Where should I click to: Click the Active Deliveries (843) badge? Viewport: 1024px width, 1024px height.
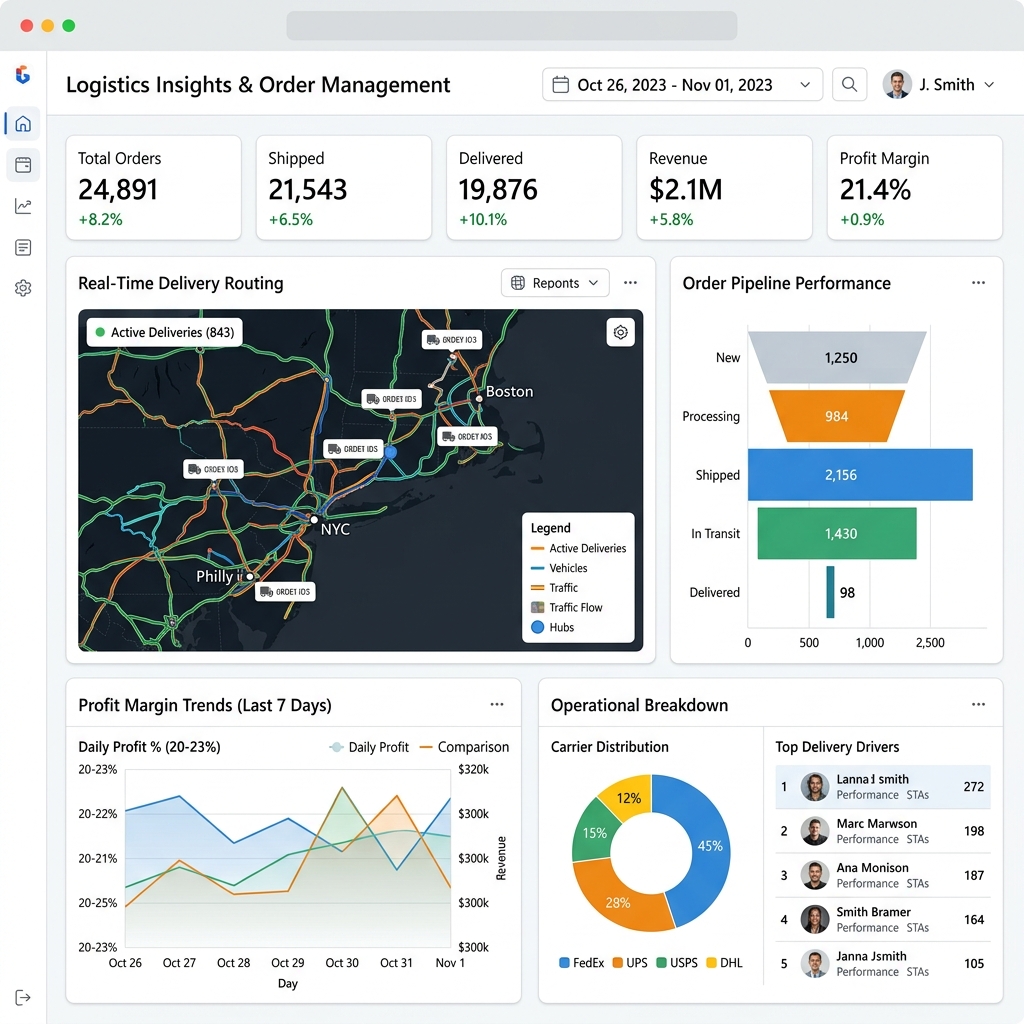click(x=165, y=332)
